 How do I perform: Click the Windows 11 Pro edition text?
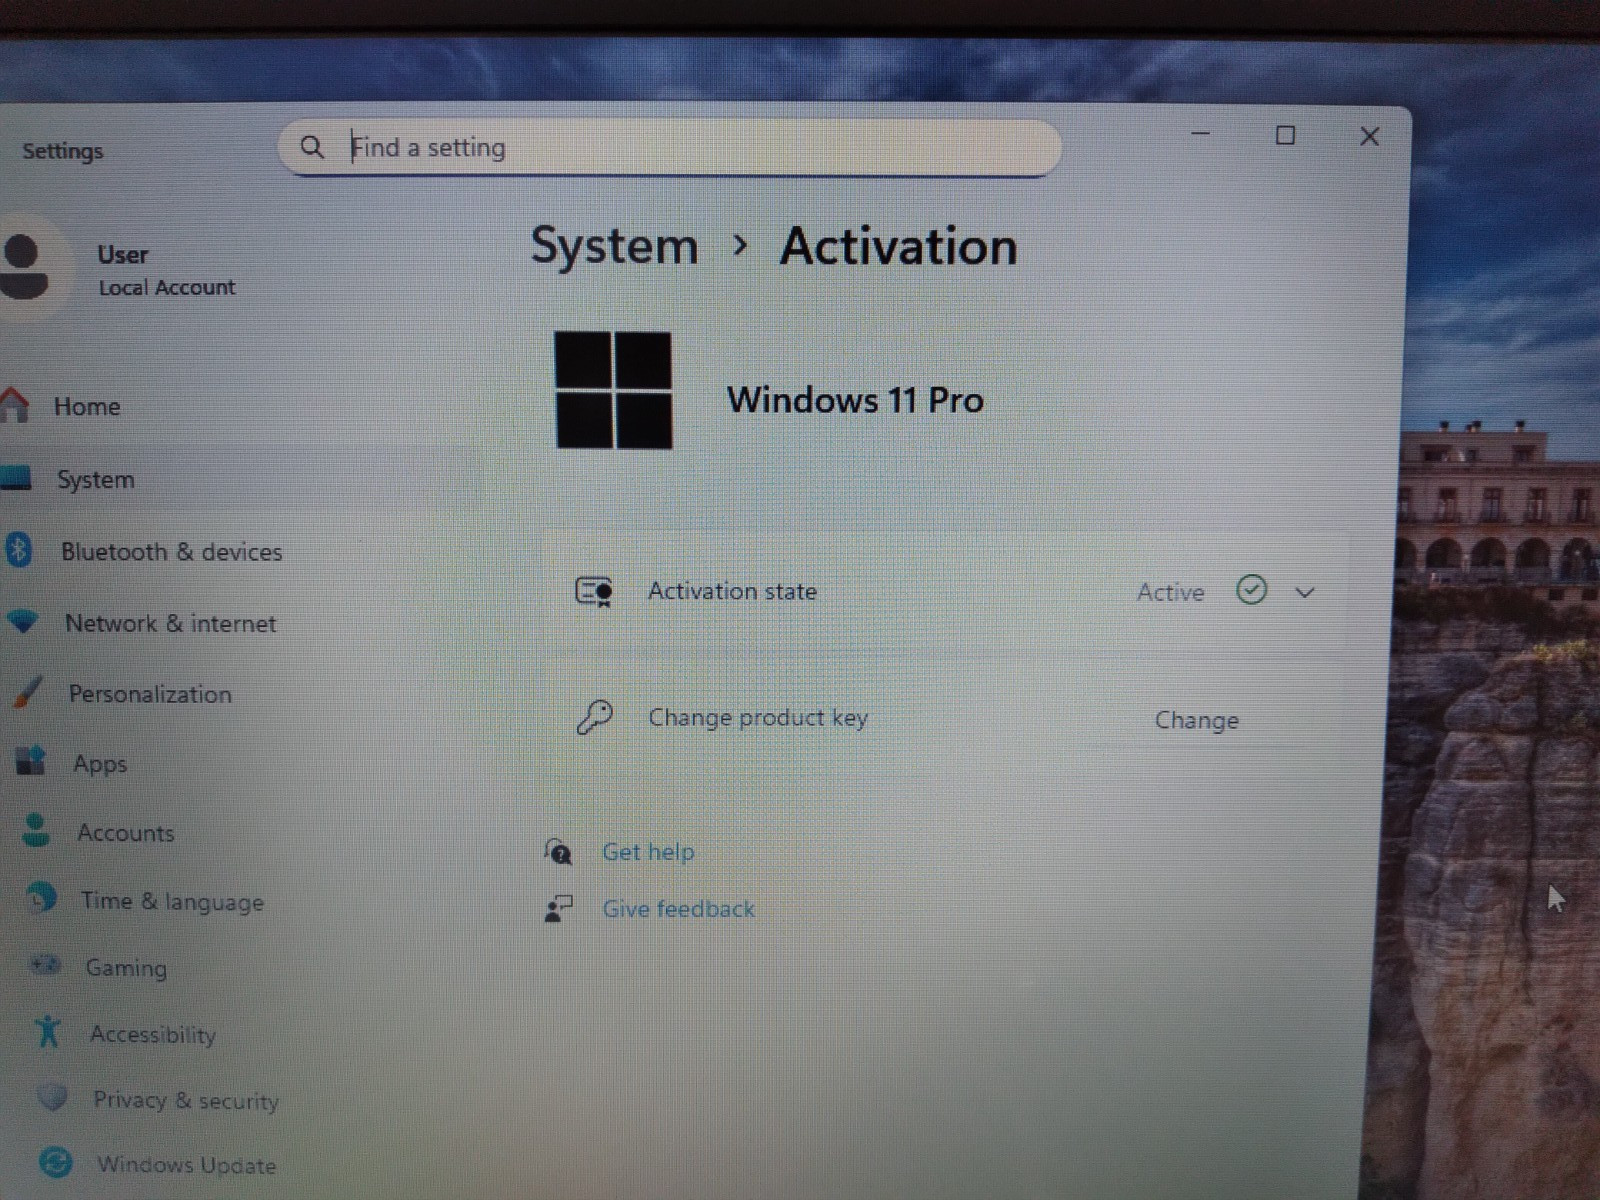pos(855,400)
